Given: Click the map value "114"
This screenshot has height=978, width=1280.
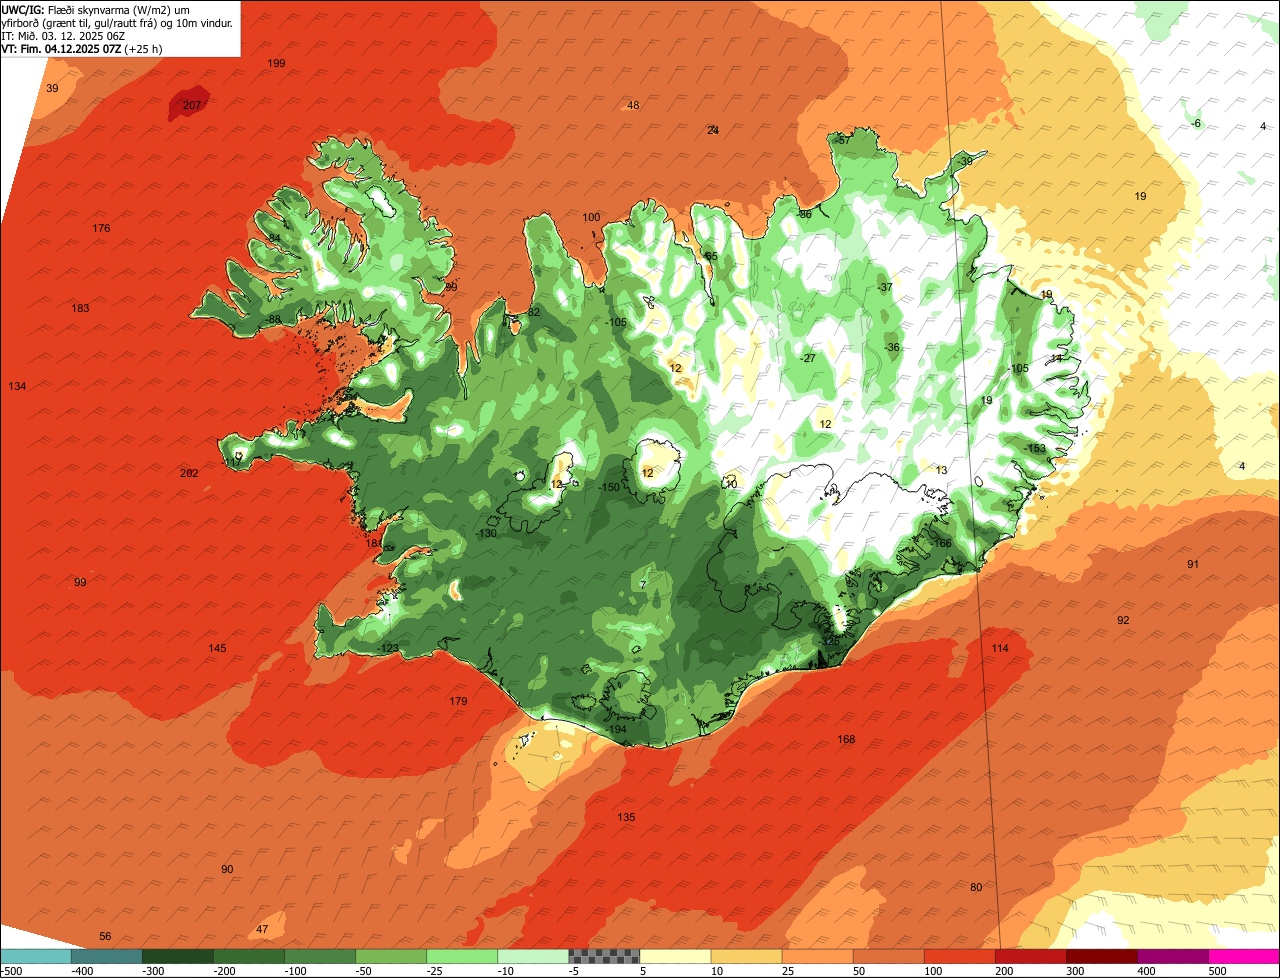Looking at the screenshot, I should pyautogui.click(x=1000, y=648).
